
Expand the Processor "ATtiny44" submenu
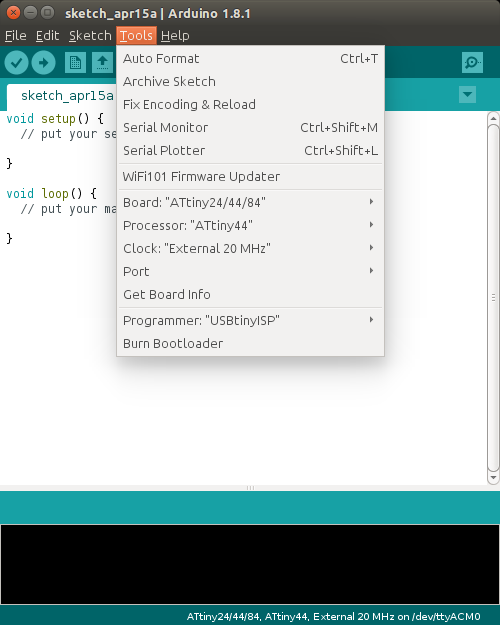250,226
